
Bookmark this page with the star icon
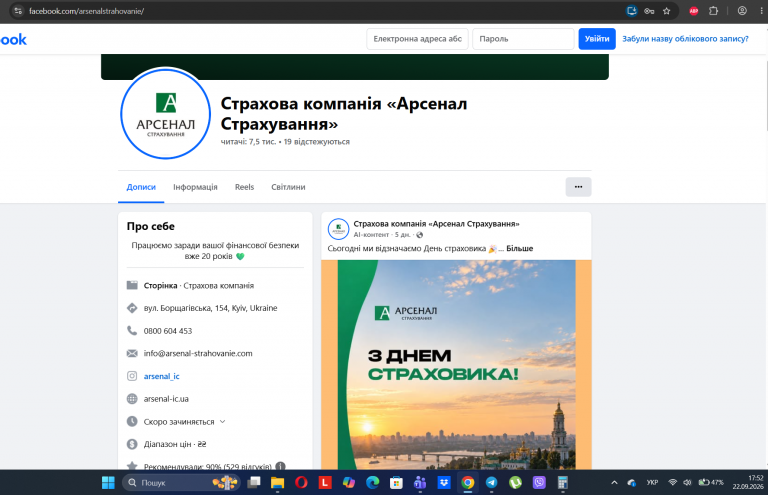coord(667,11)
